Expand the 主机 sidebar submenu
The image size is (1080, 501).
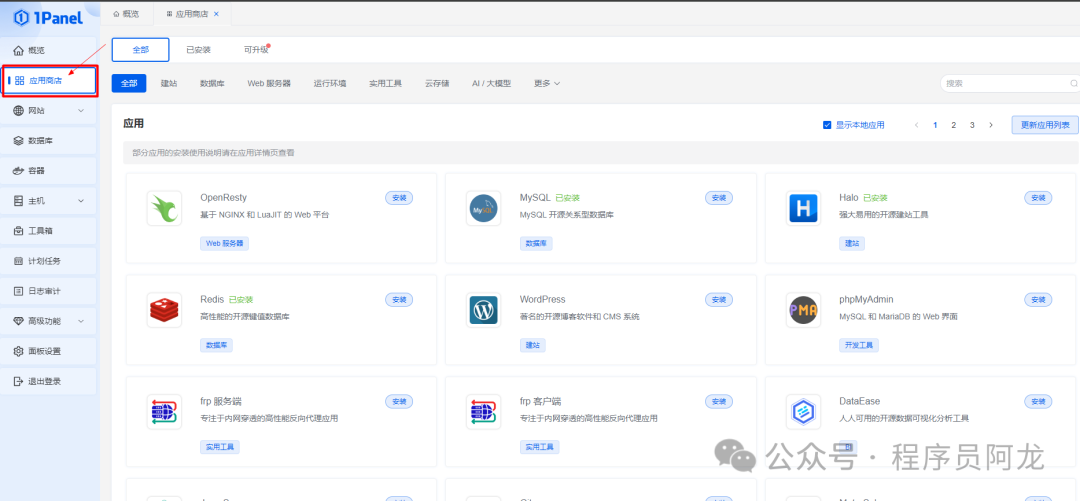49,200
